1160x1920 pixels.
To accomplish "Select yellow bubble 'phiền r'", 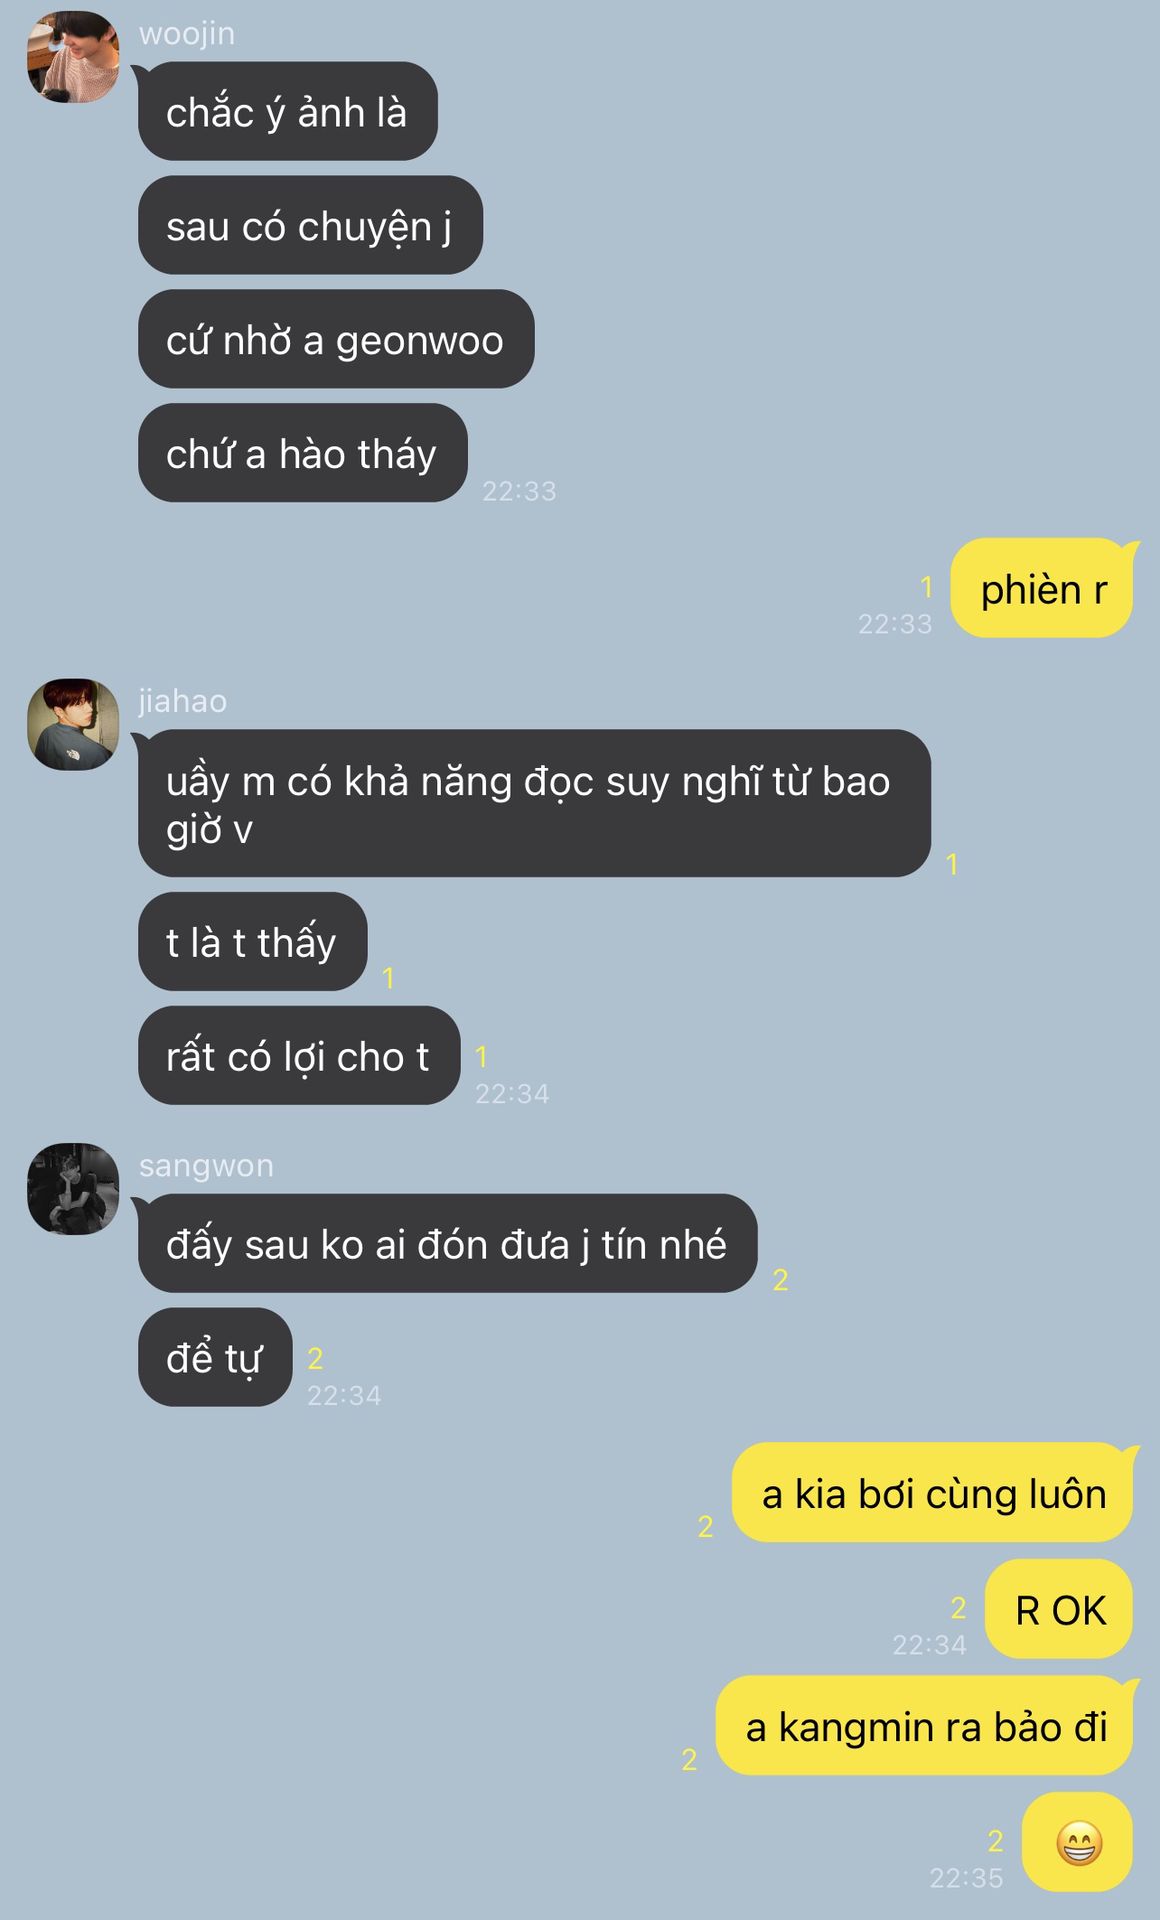I will tap(1042, 588).
